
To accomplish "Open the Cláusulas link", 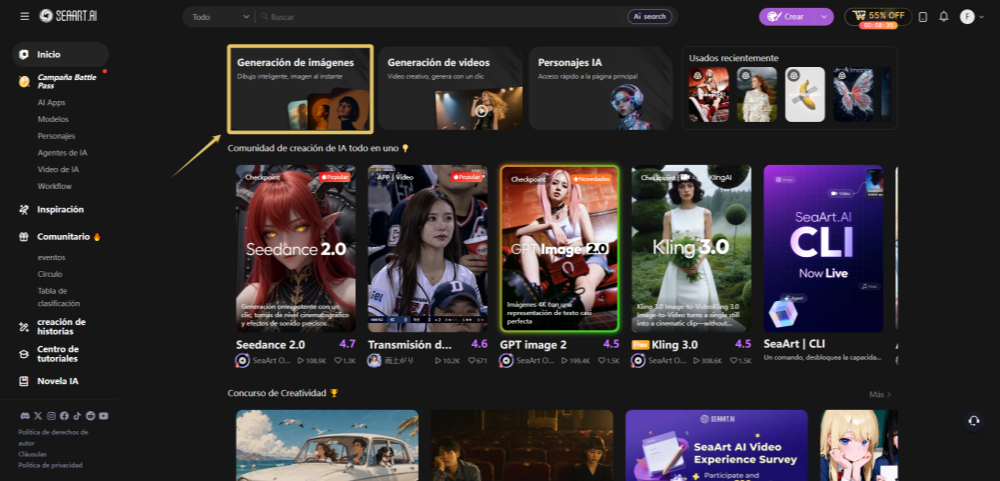I will pyautogui.click(x=33, y=454).
